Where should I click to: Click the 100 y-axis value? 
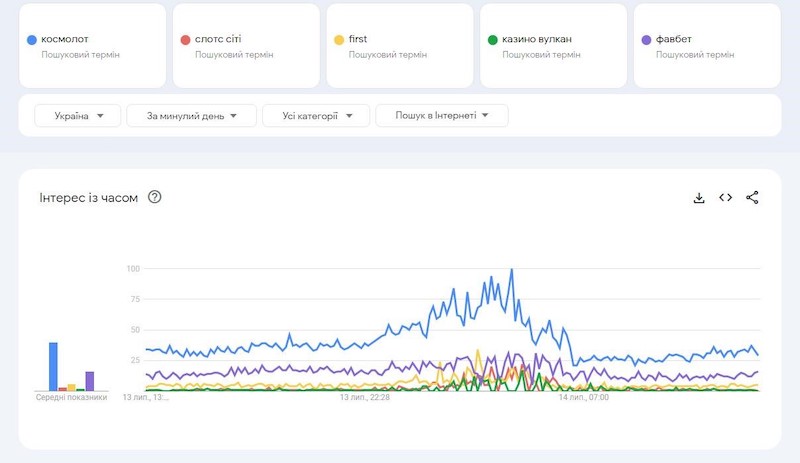[133, 269]
